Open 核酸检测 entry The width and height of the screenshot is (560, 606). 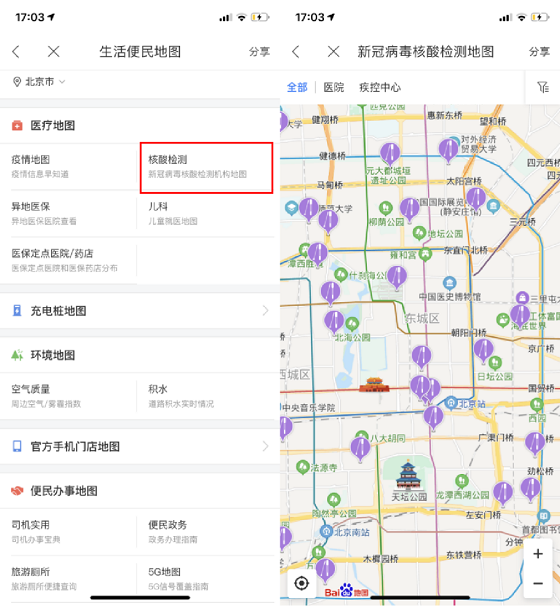(207, 167)
